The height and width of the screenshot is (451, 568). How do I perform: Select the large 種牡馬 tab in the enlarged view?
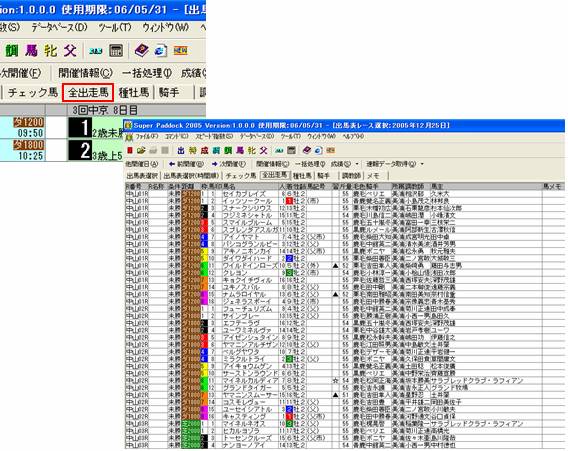pos(134,93)
